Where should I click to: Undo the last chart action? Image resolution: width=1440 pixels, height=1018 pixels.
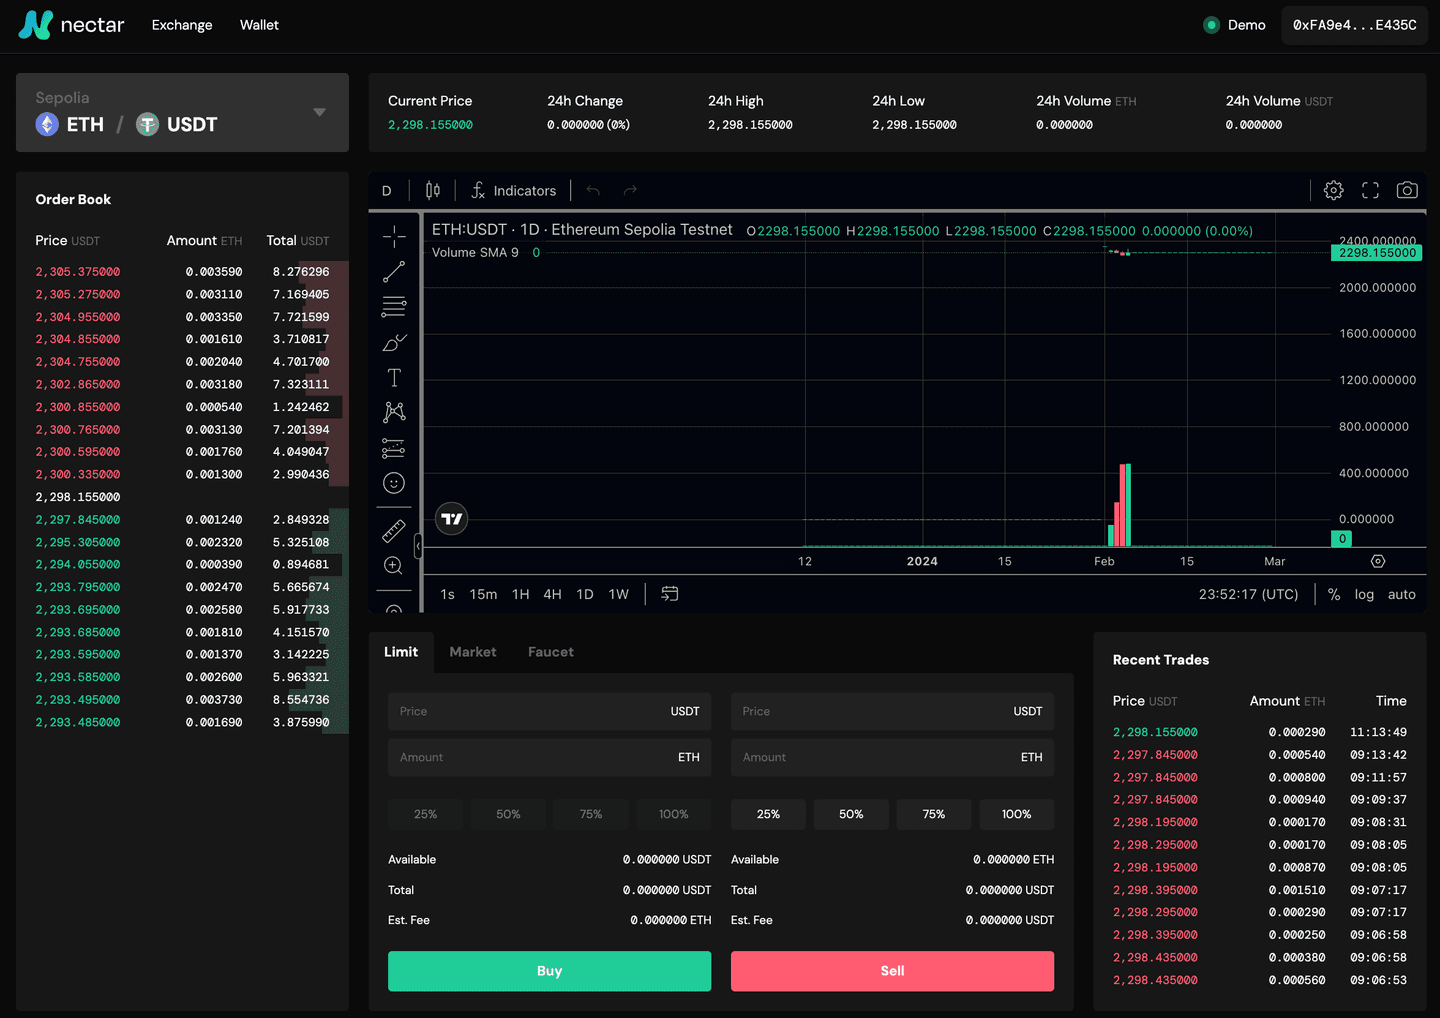[593, 190]
